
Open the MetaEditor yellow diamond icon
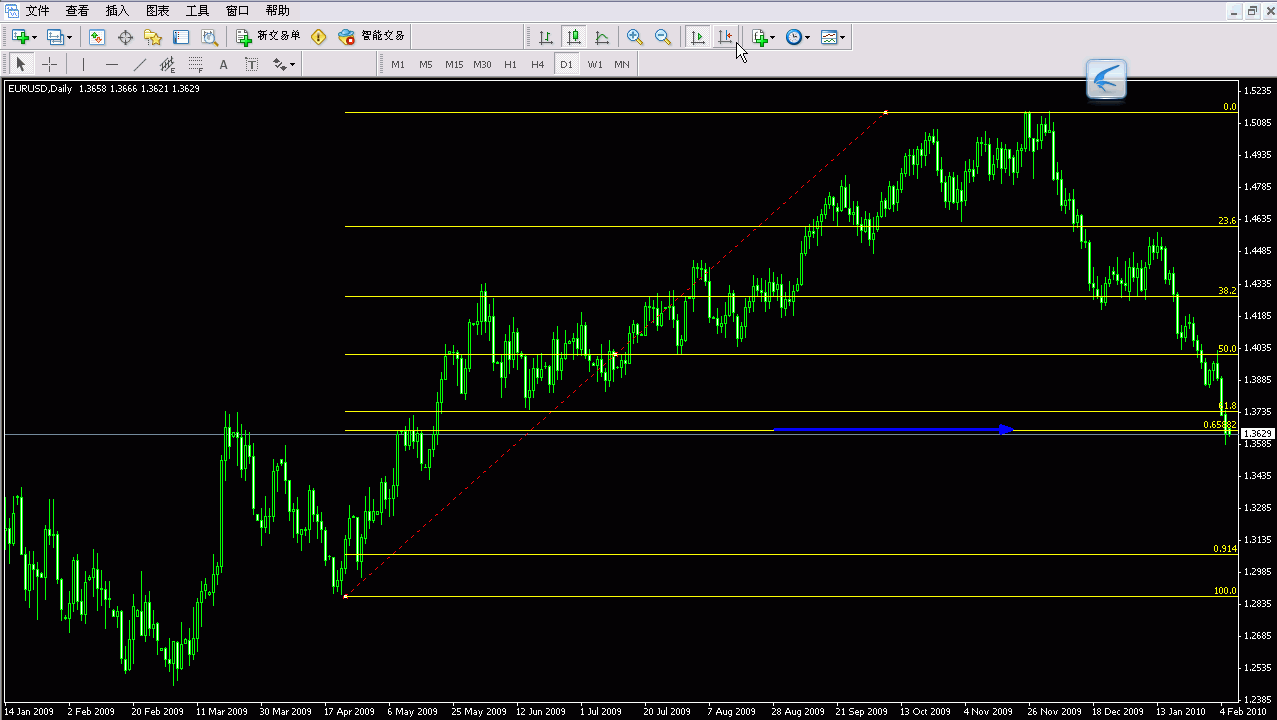(x=318, y=37)
